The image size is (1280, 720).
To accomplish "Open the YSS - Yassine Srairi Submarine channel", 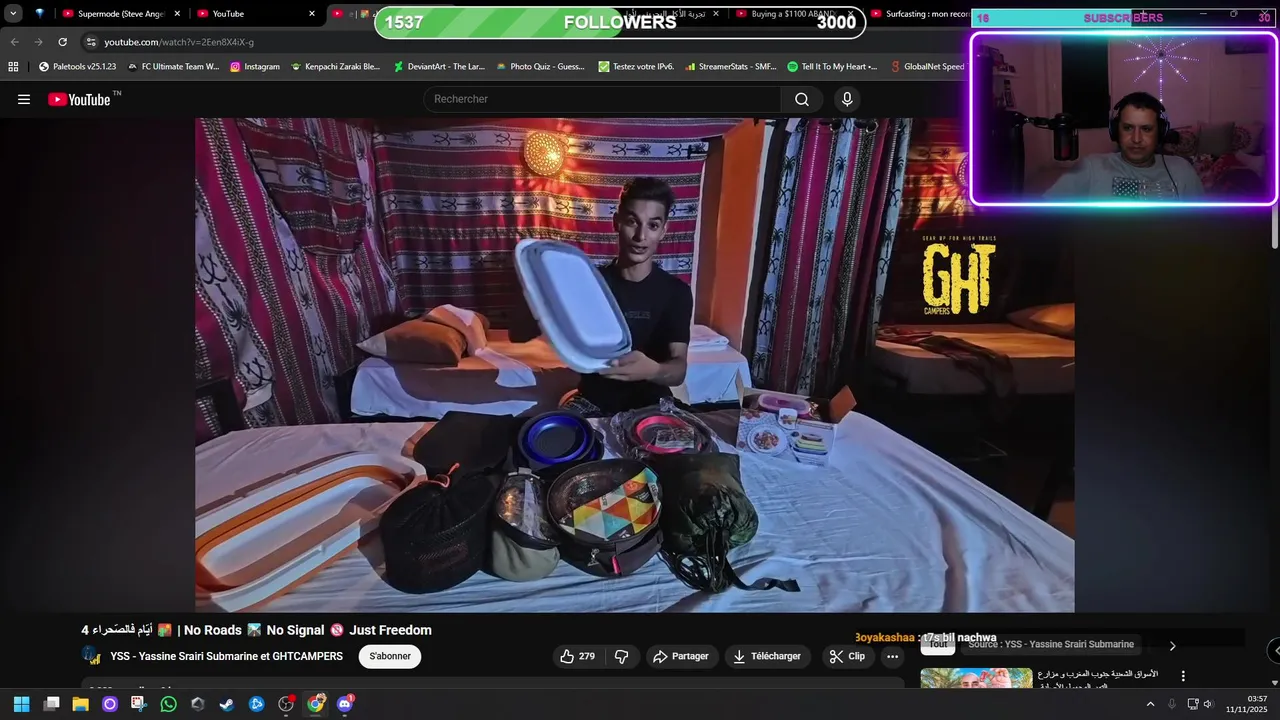I will point(226,656).
